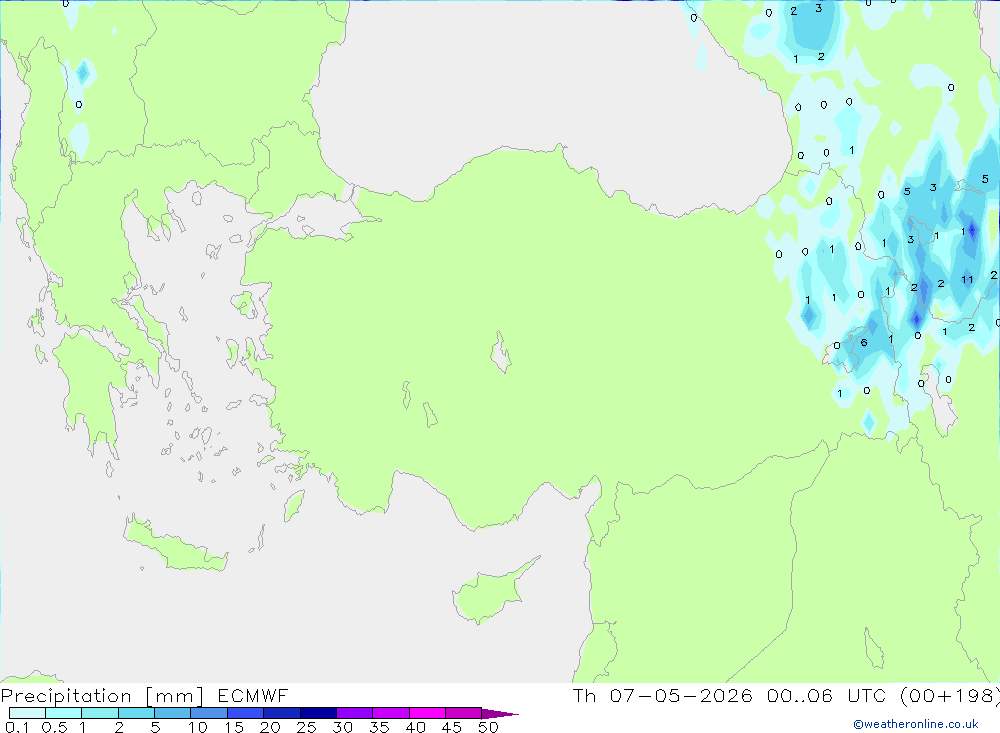The image size is (1000, 733).
Task: Click the 1–2 mm legend color box
Action: point(99,713)
